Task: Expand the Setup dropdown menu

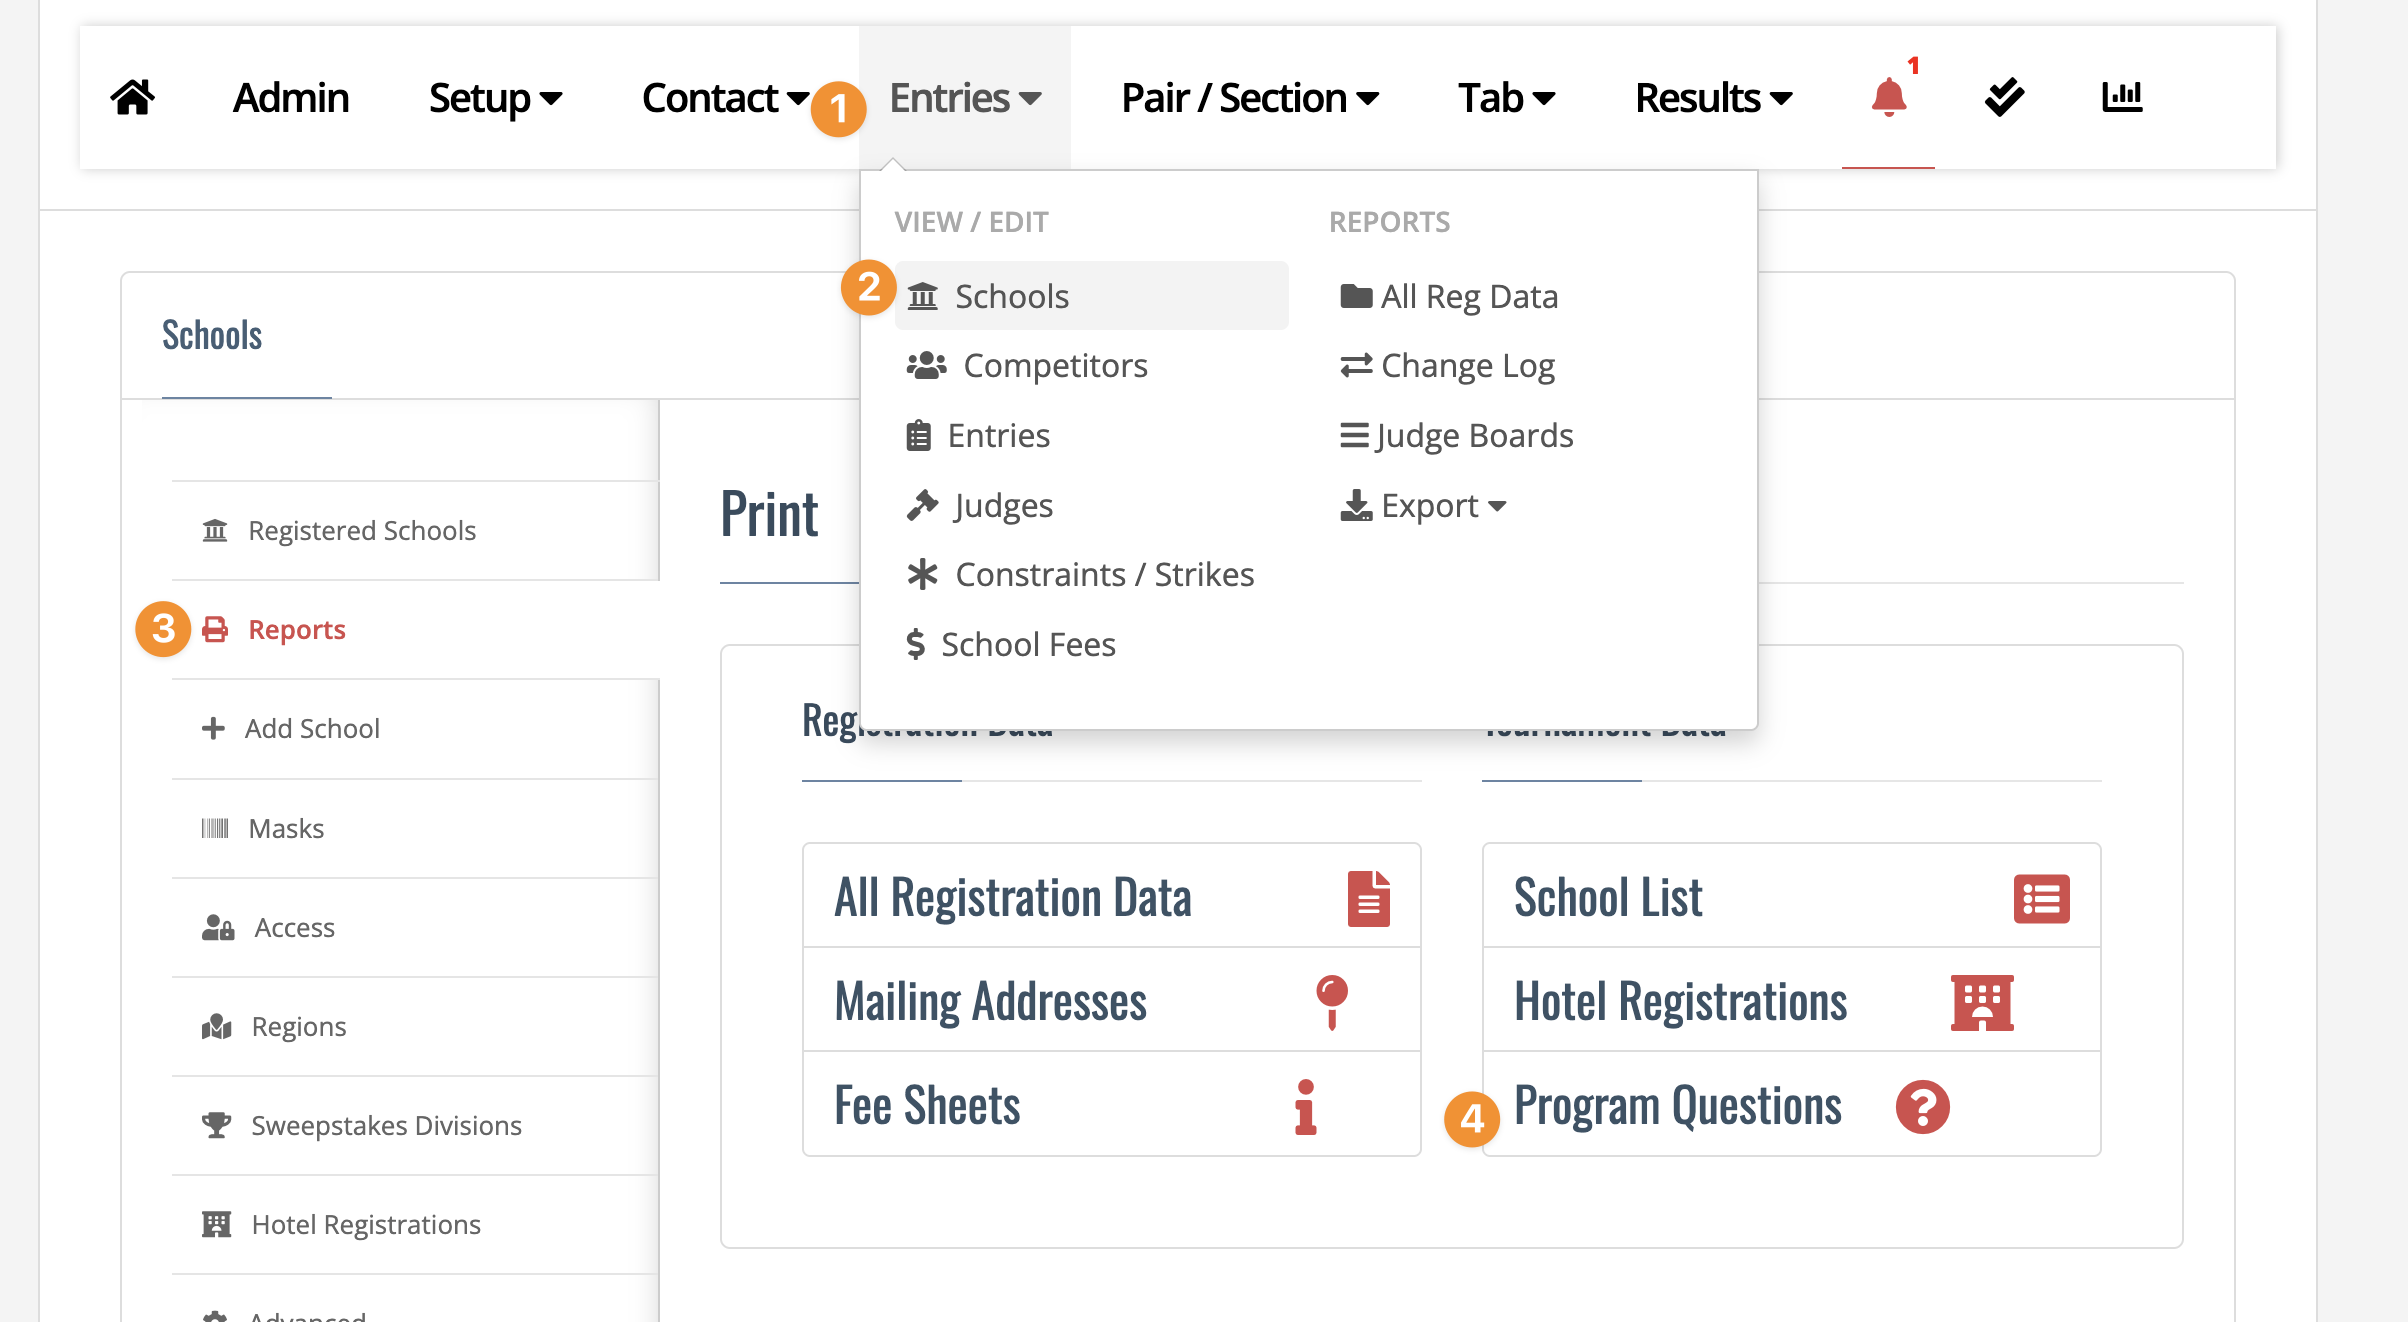Action: pos(495,98)
